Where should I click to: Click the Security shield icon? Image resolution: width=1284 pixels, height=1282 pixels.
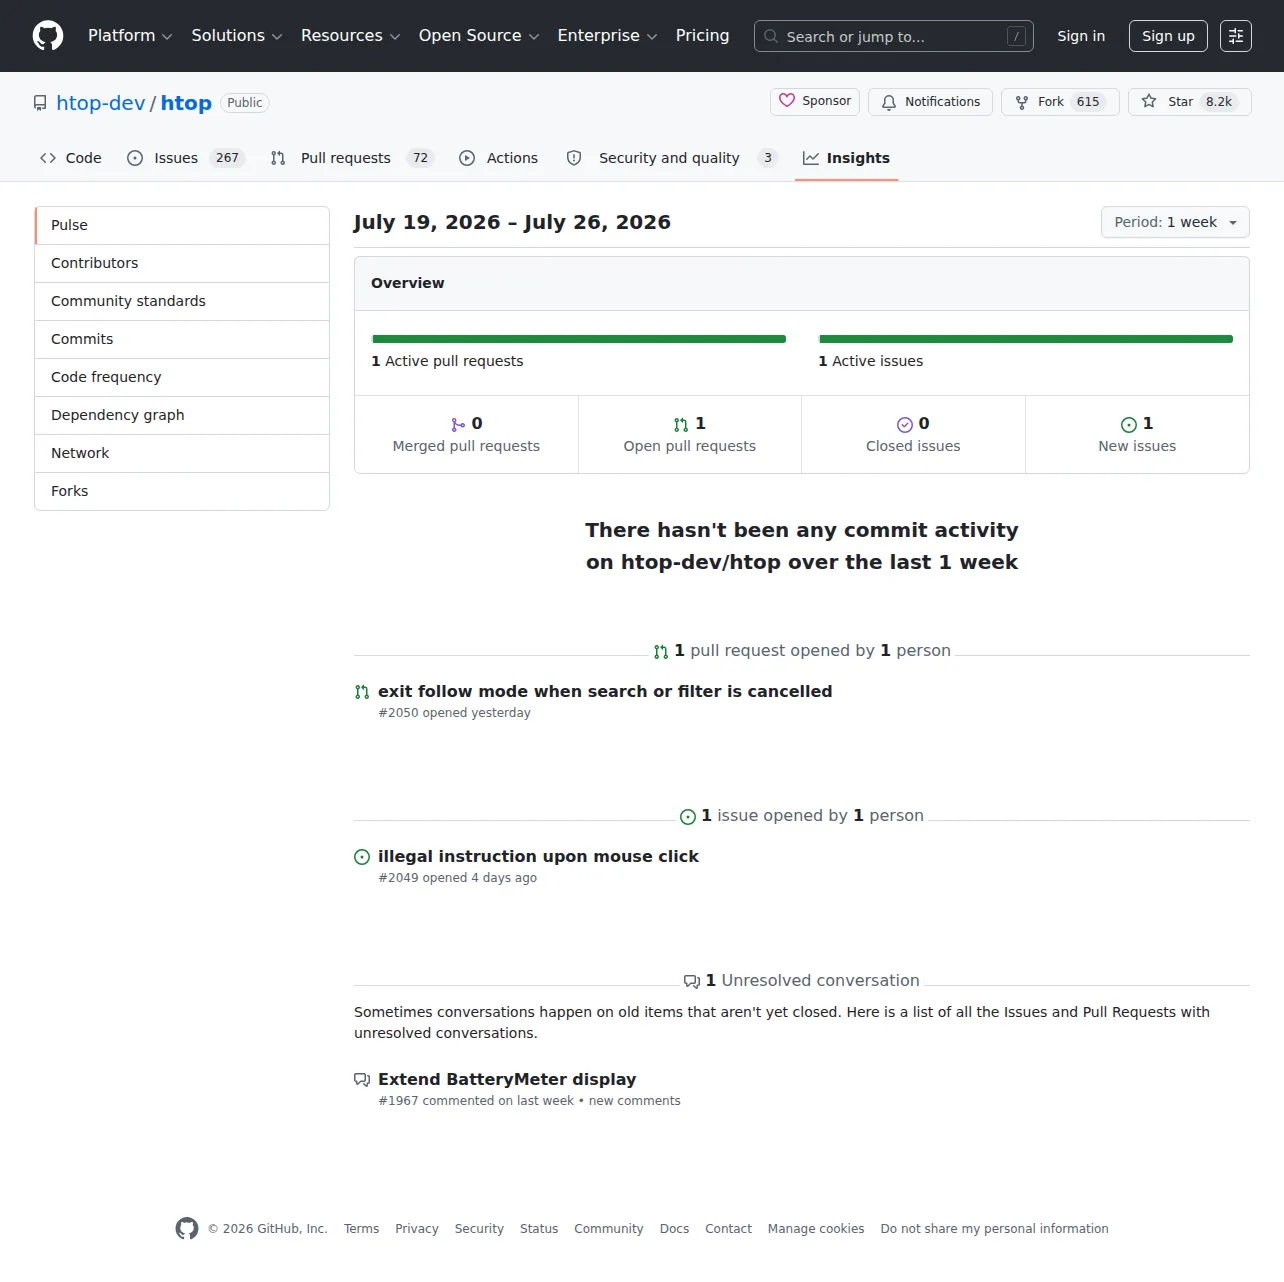[574, 158]
